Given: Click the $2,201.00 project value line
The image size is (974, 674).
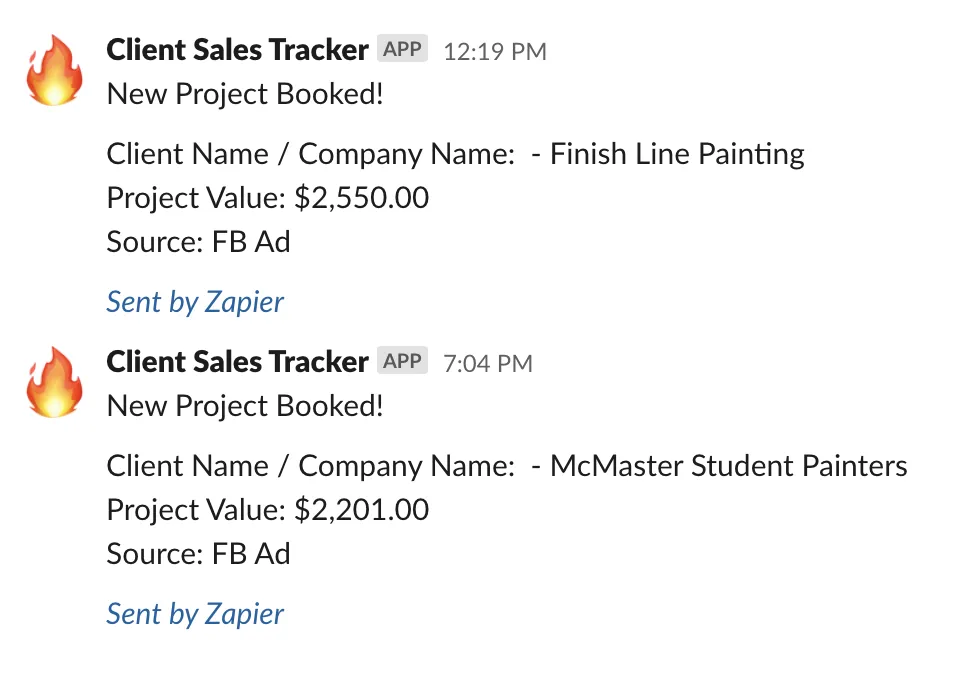Looking at the screenshot, I should tap(268, 510).
